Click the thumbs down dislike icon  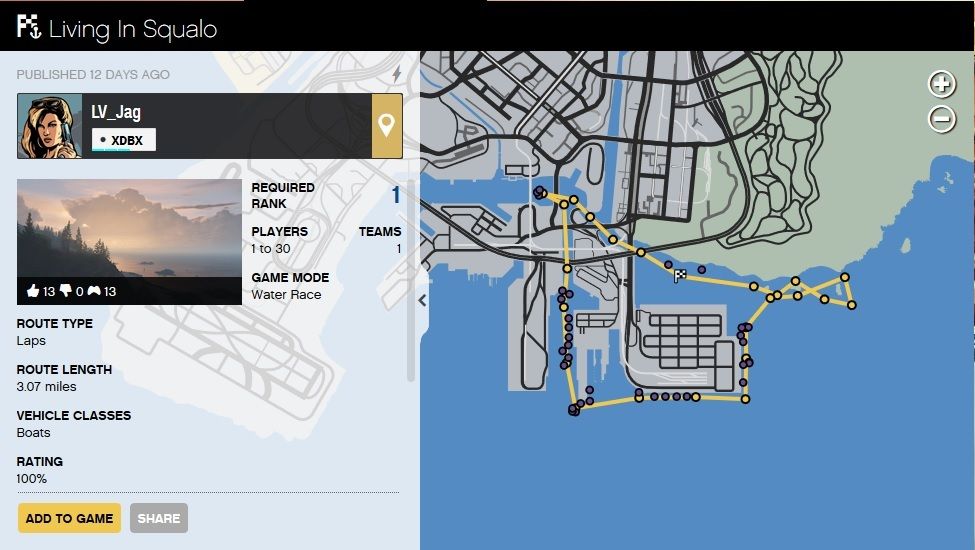pyautogui.click(x=66, y=291)
